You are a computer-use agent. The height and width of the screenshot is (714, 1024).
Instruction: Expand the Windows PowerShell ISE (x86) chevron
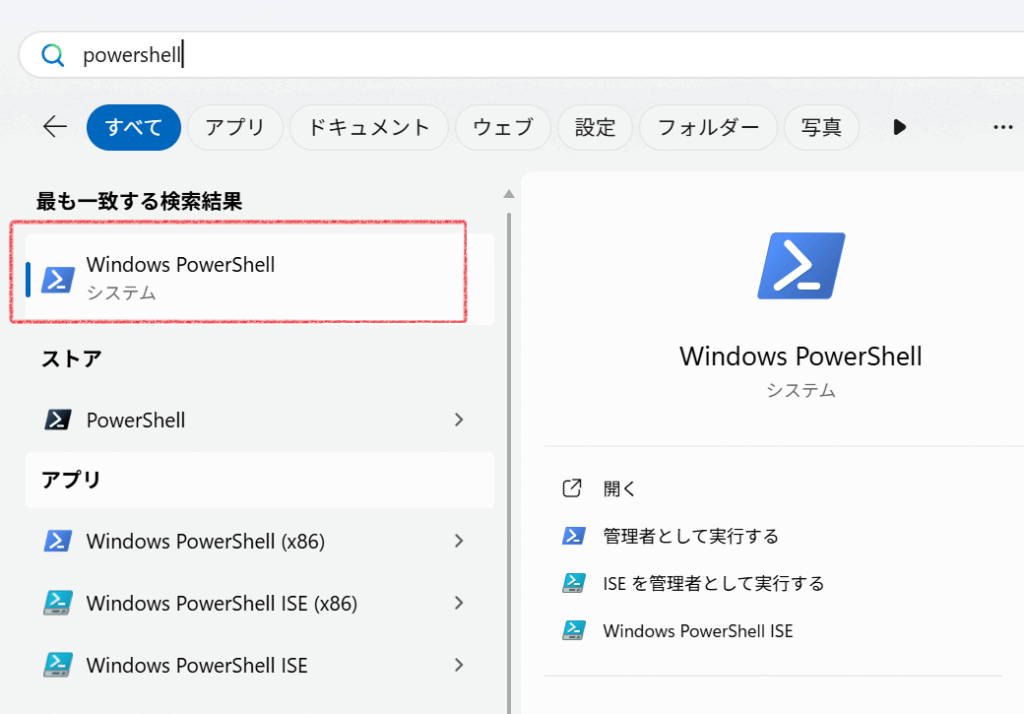[459, 603]
